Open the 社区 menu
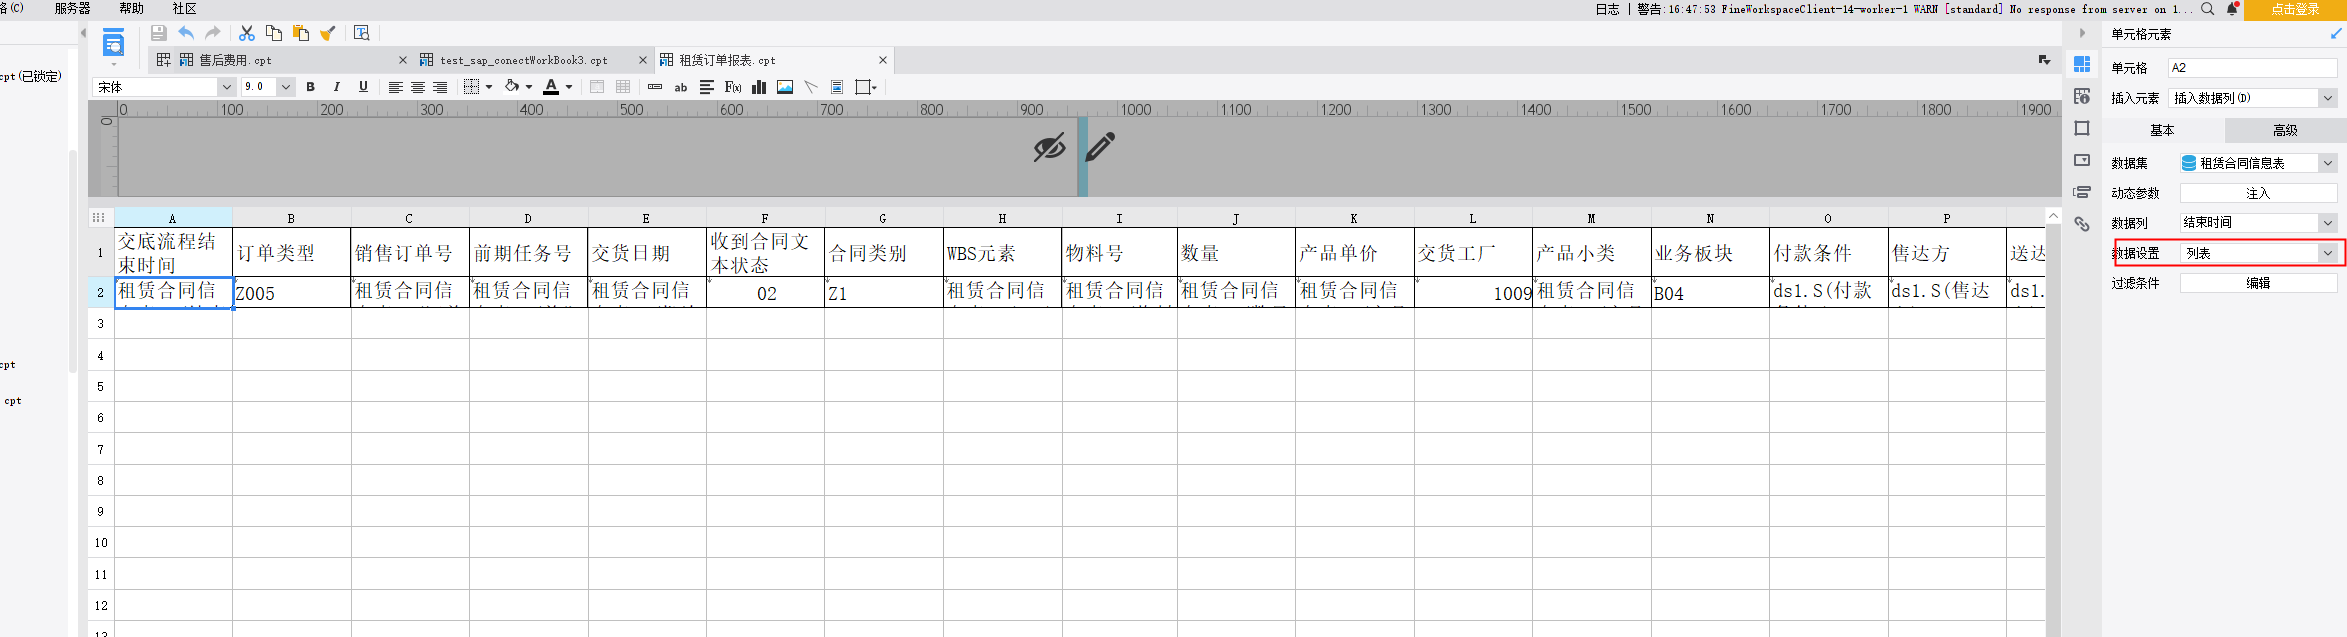2347x637 pixels. 184,8
